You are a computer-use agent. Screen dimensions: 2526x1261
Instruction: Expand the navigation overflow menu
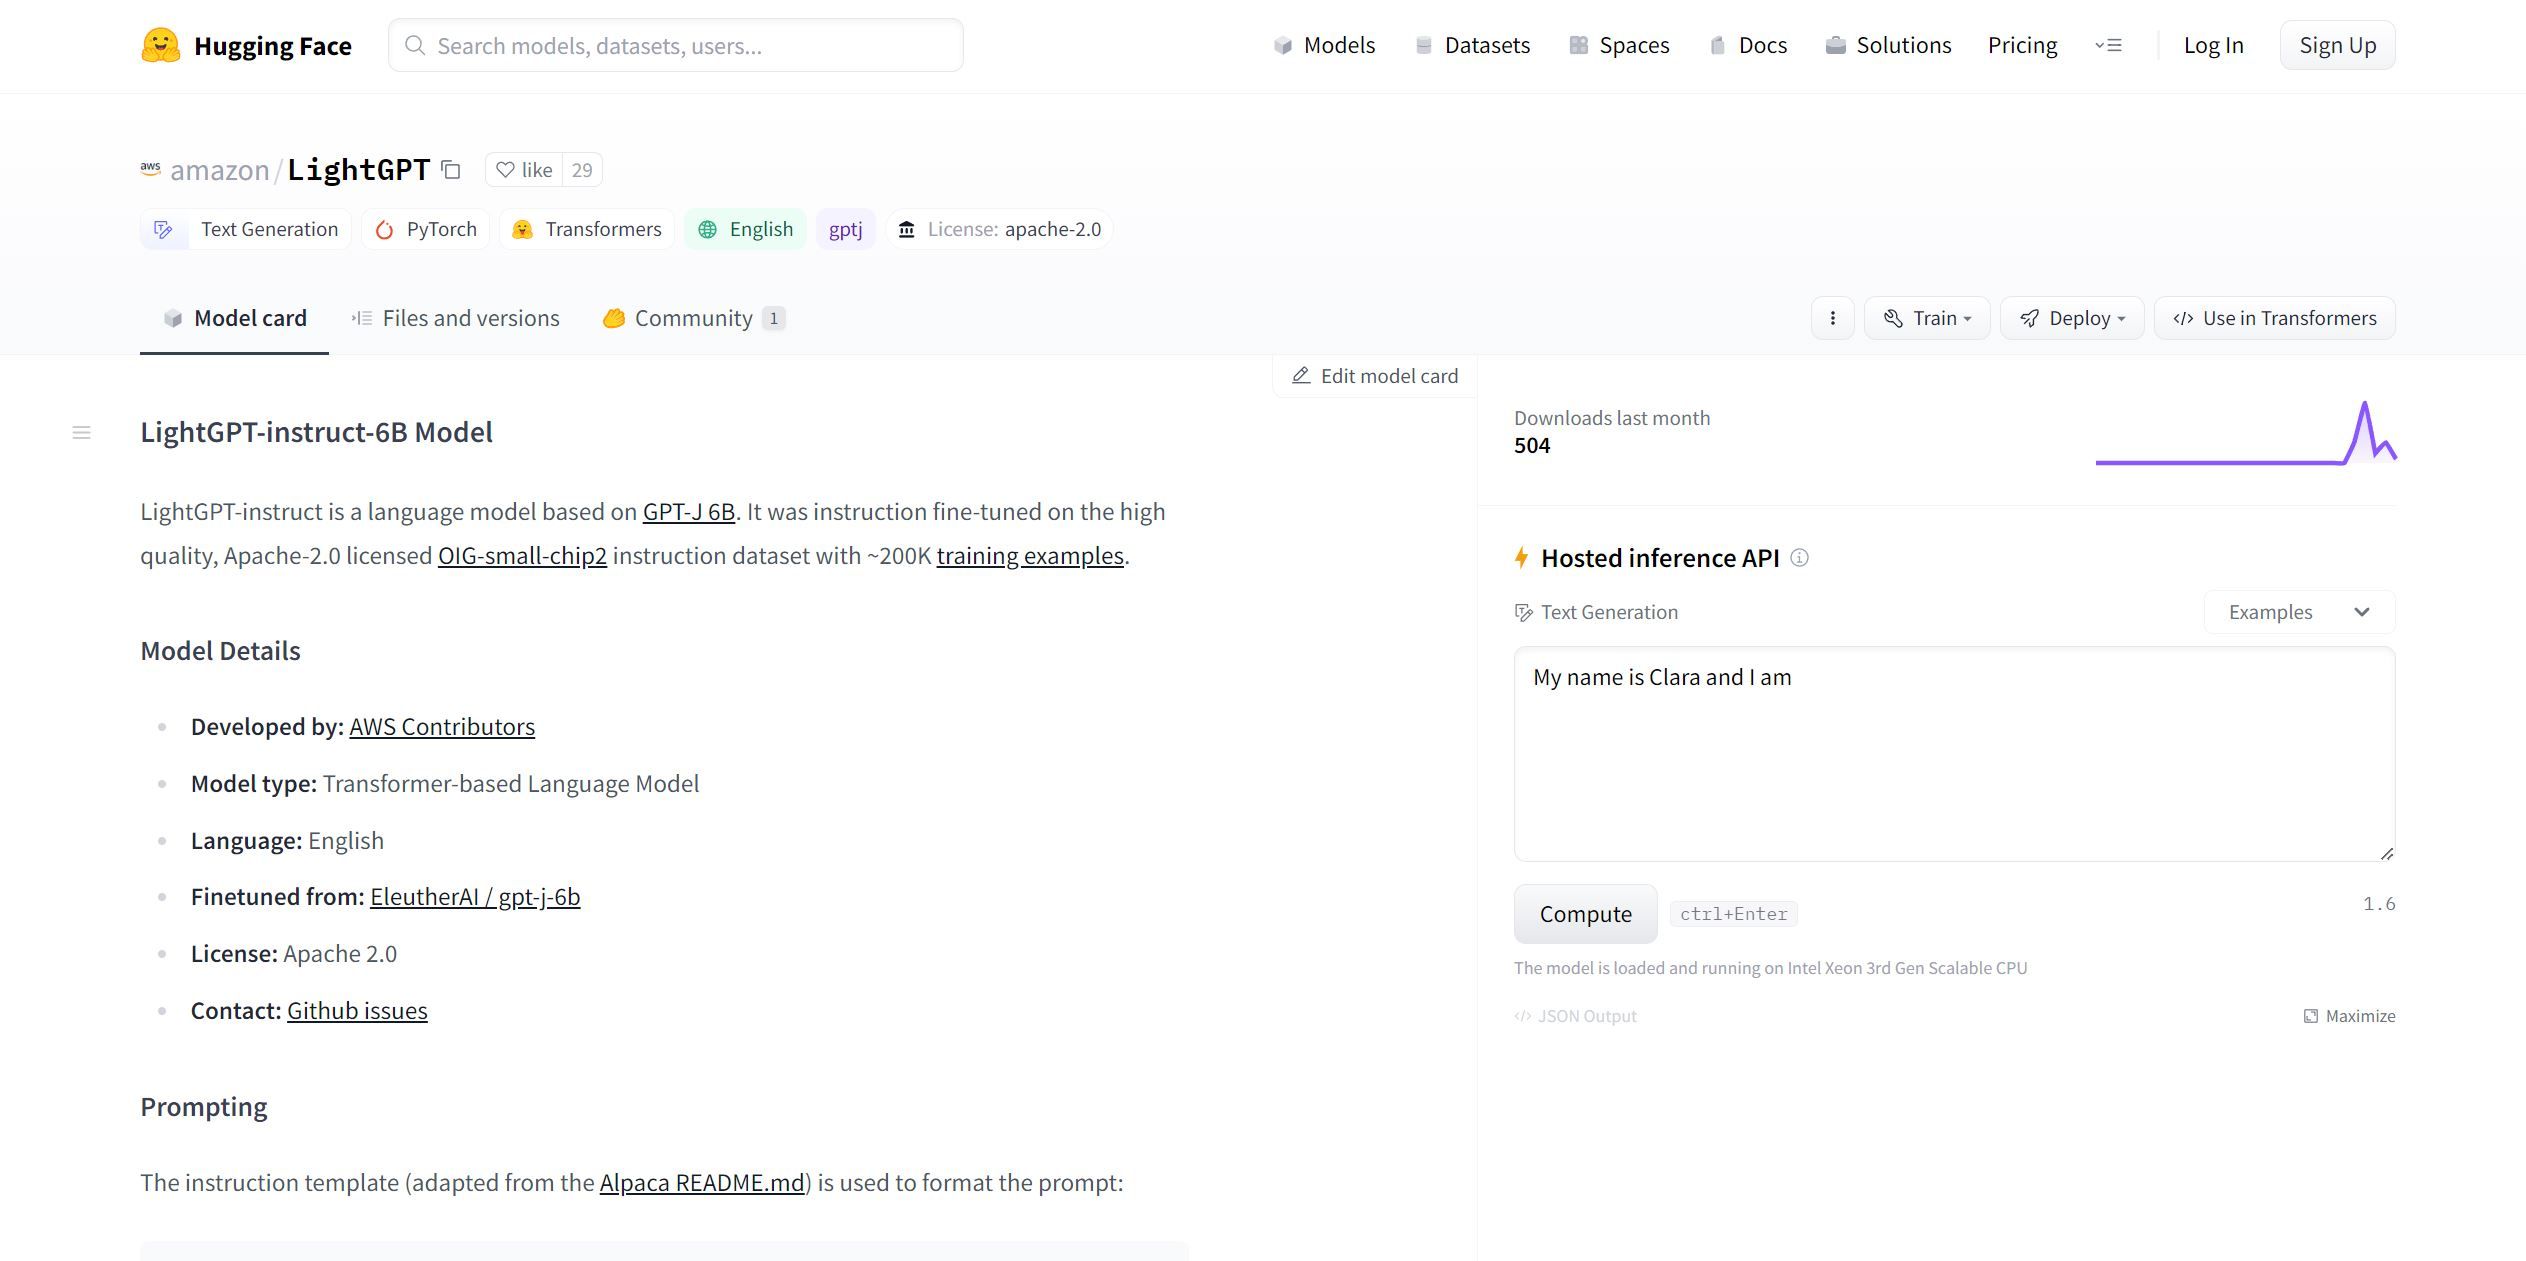[x=2108, y=46]
